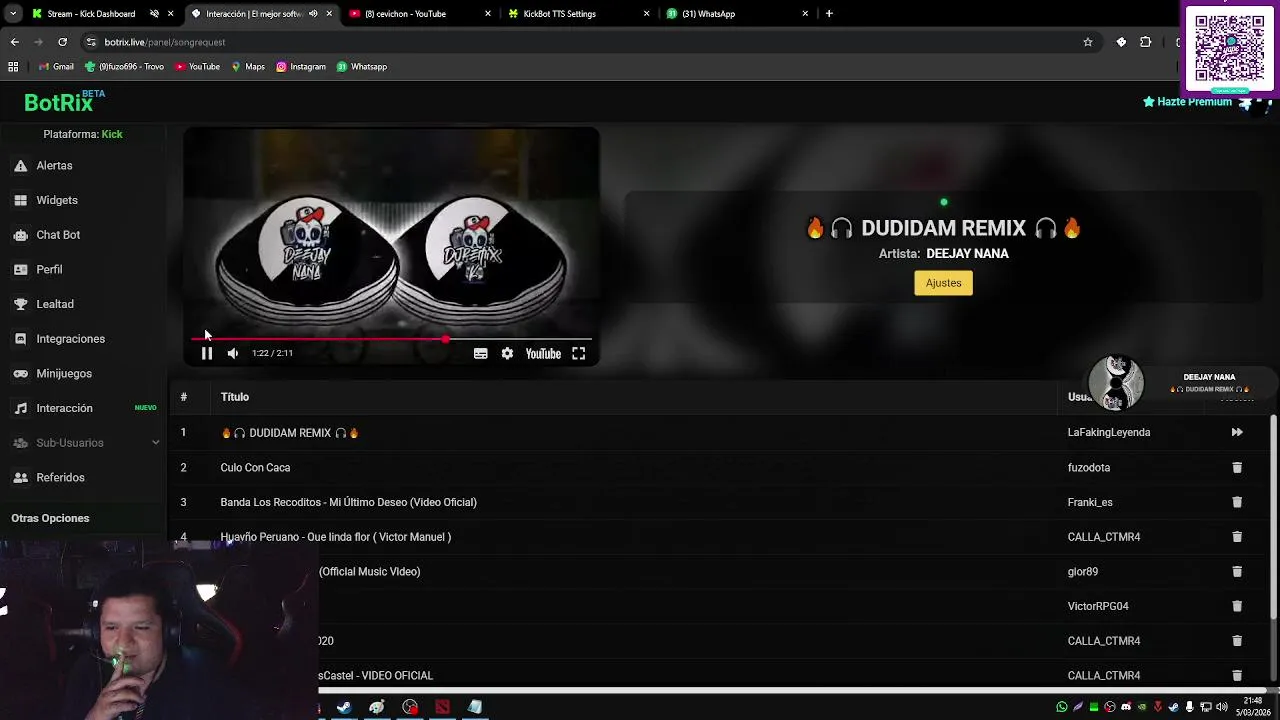Toggle subtitles in the video player

pyautogui.click(x=481, y=353)
